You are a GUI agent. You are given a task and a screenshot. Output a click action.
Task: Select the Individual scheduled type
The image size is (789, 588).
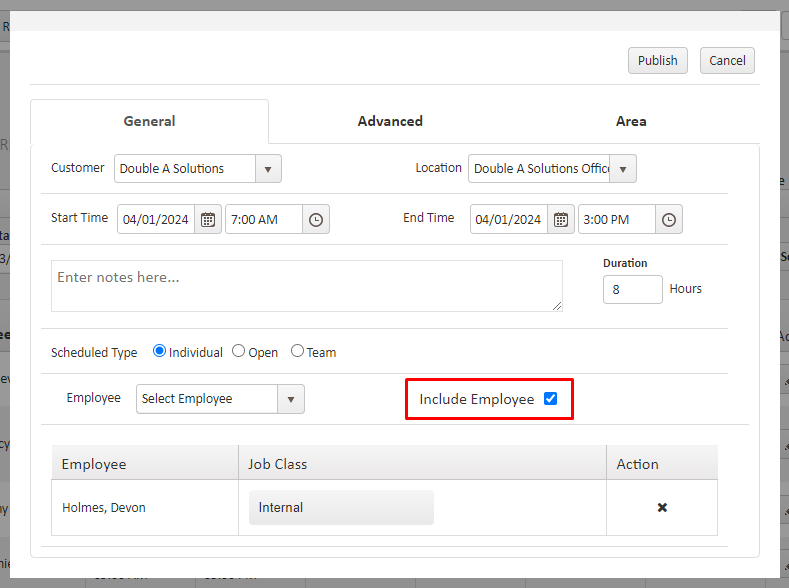[x=160, y=351]
